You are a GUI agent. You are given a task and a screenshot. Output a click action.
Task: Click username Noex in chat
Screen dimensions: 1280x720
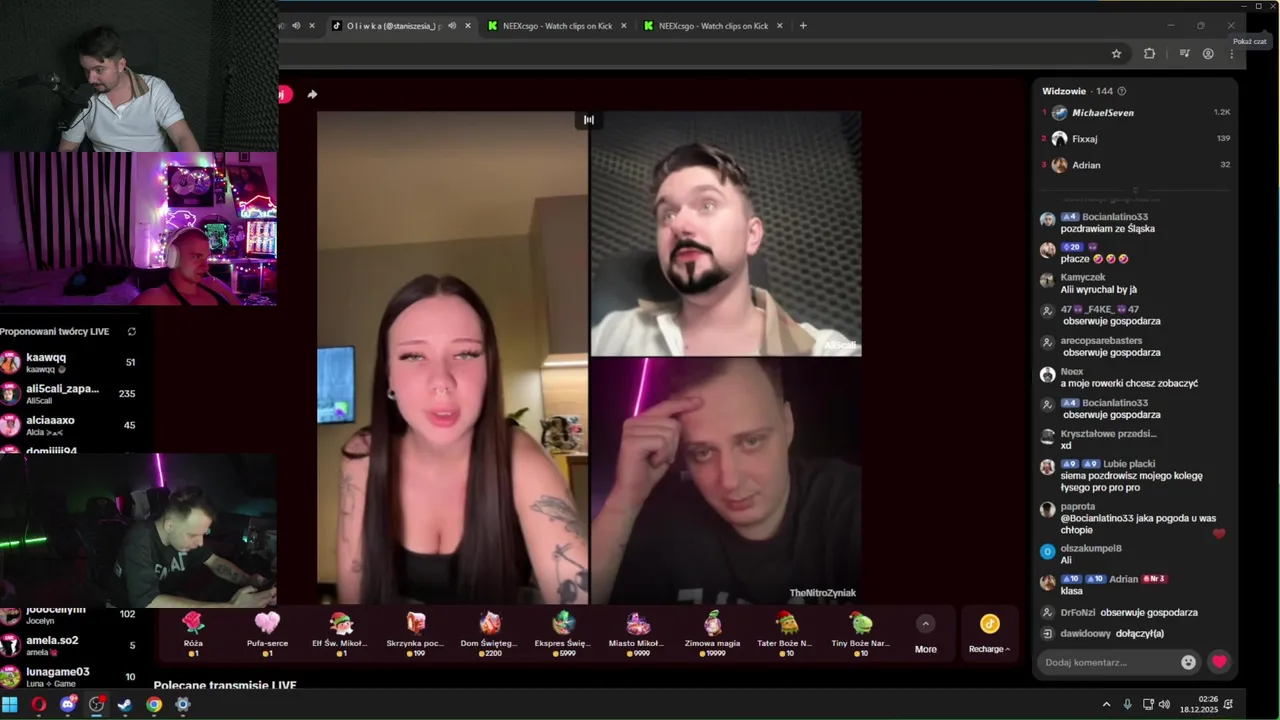coord(1072,371)
